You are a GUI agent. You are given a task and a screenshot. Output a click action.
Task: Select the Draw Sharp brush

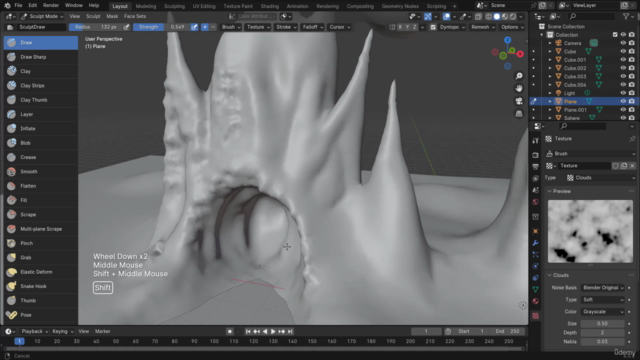pos(41,57)
